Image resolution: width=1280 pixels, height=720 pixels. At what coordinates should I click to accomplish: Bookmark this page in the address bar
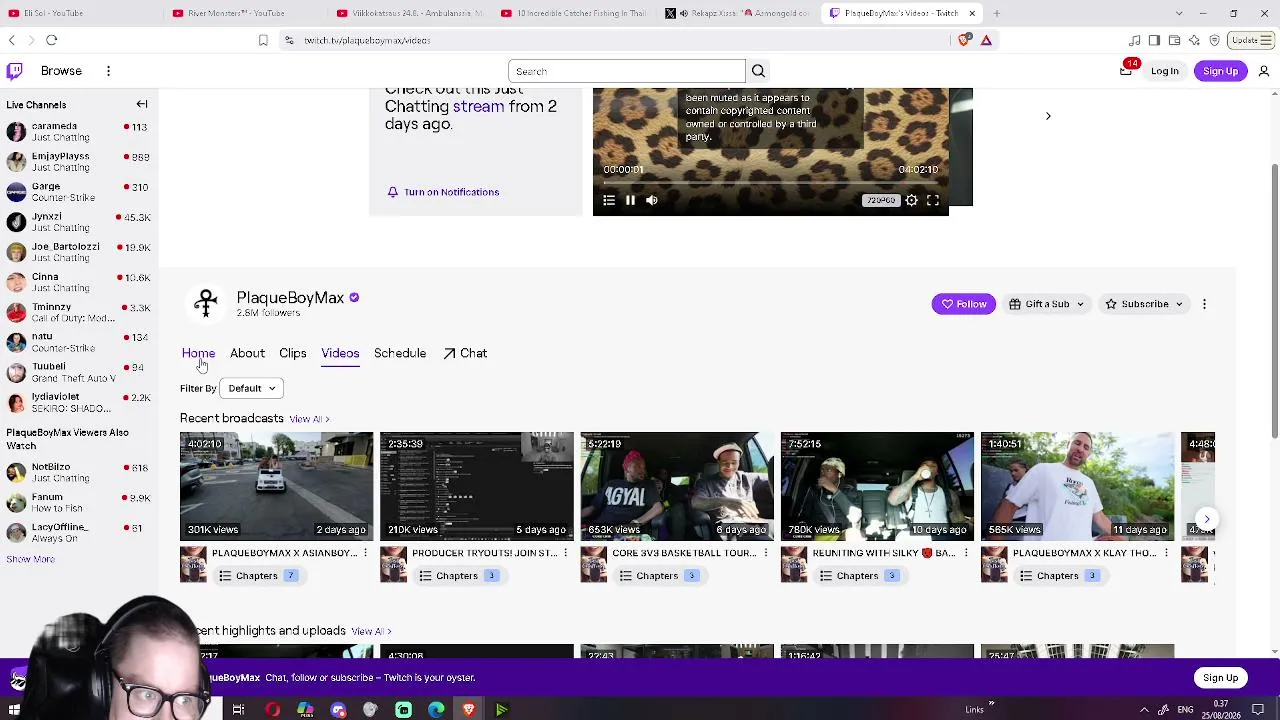(263, 40)
